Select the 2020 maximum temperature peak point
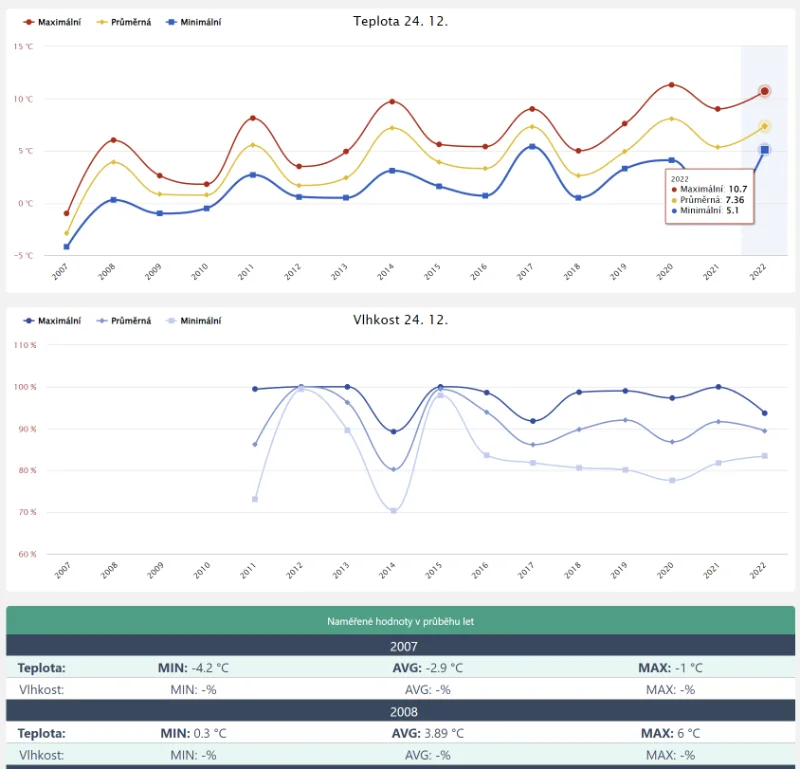The image size is (800, 769). (671, 85)
